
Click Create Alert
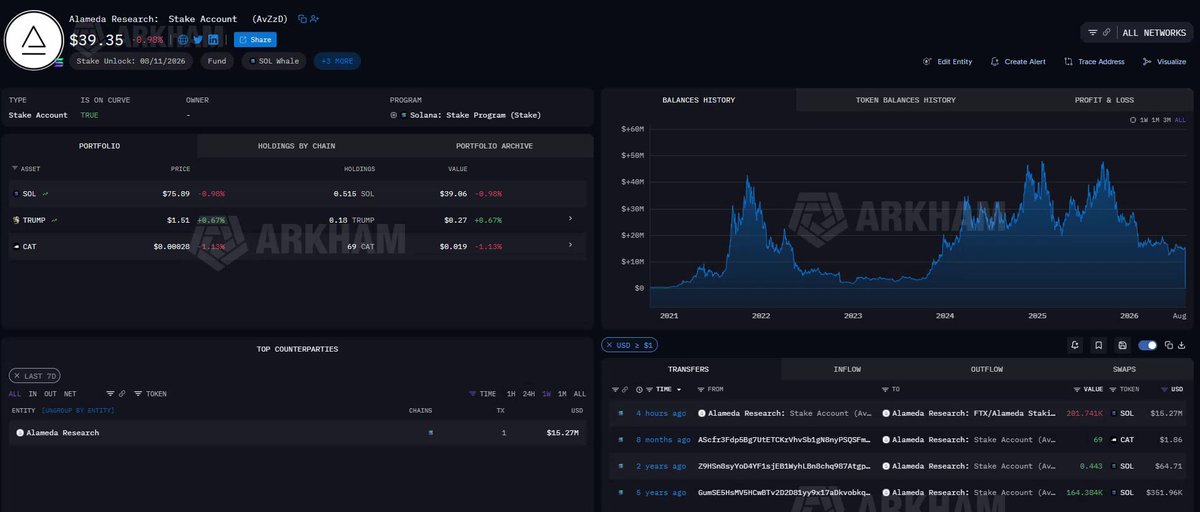pyautogui.click(x=1018, y=62)
